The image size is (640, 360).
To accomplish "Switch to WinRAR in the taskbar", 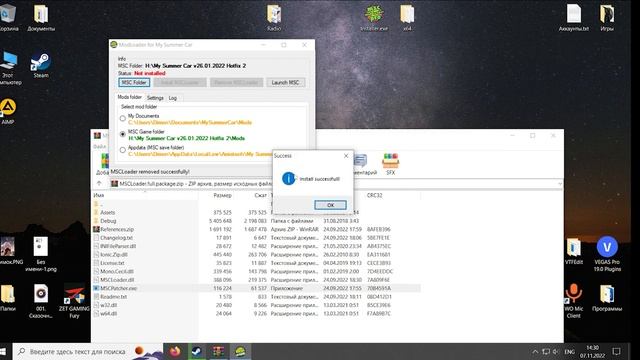I will [218, 351].
